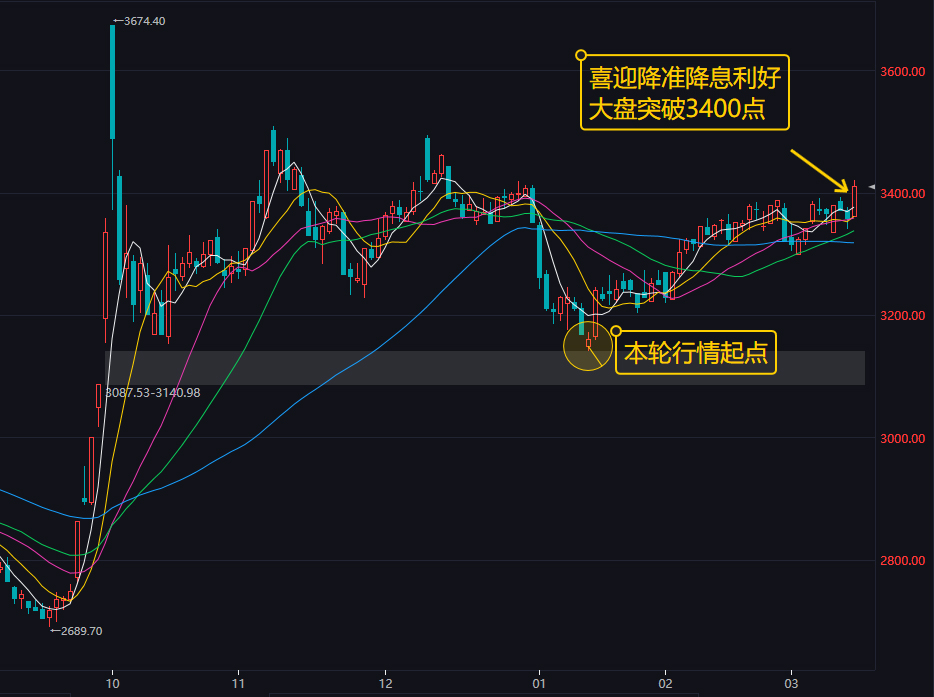Select the 喜迎降准降息利好 annotation text box
This screenshot has height=697, width=934.
click(x=685, y=92)
